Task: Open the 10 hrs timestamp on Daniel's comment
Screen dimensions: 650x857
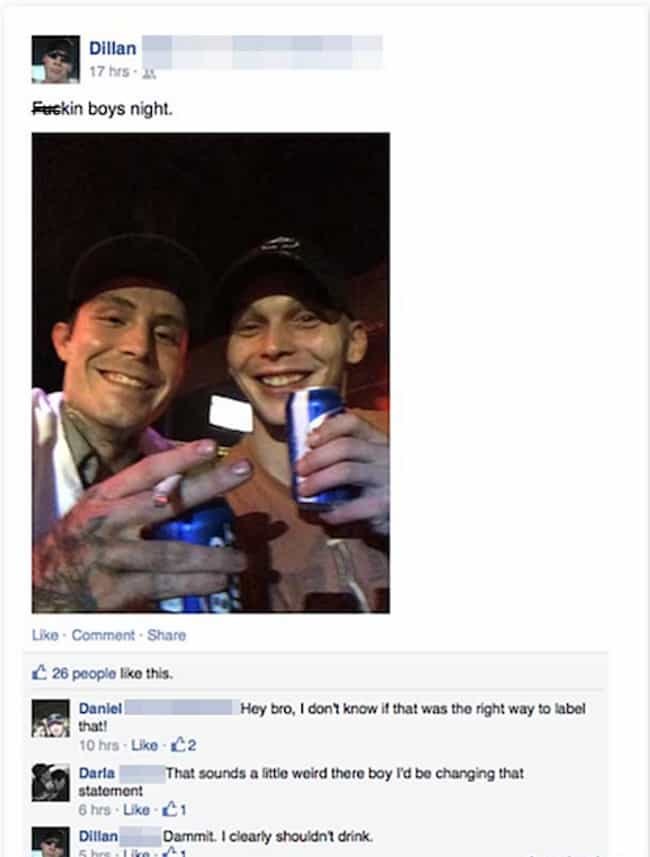Action: click(x=99, y=745)
